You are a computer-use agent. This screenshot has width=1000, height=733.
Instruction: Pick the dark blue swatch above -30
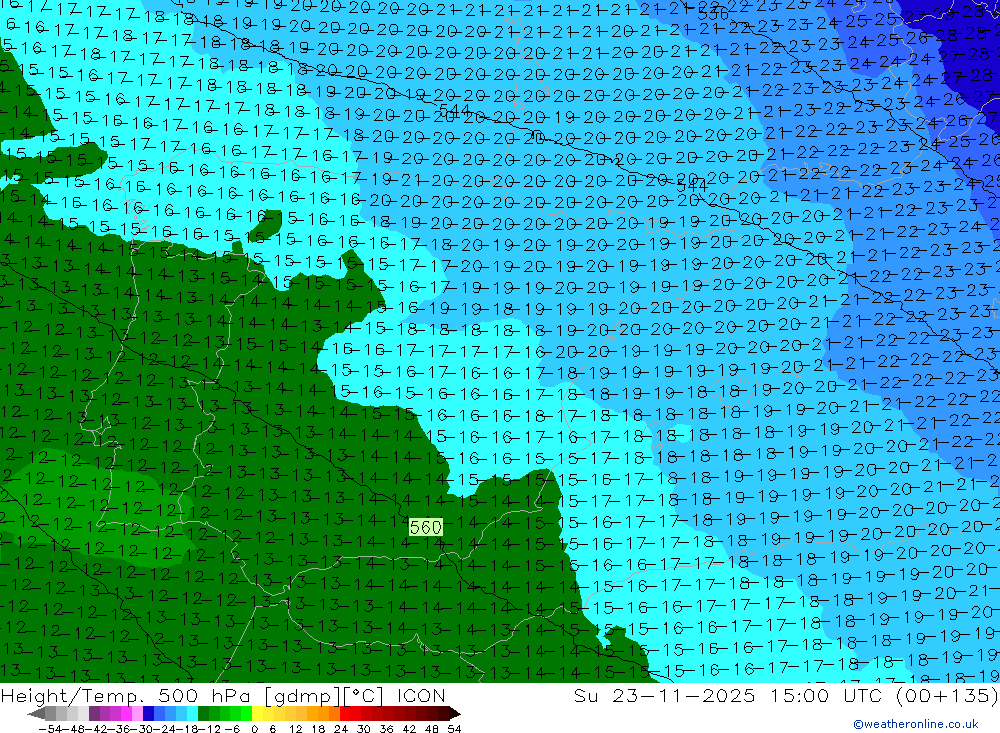click(148, 713)
